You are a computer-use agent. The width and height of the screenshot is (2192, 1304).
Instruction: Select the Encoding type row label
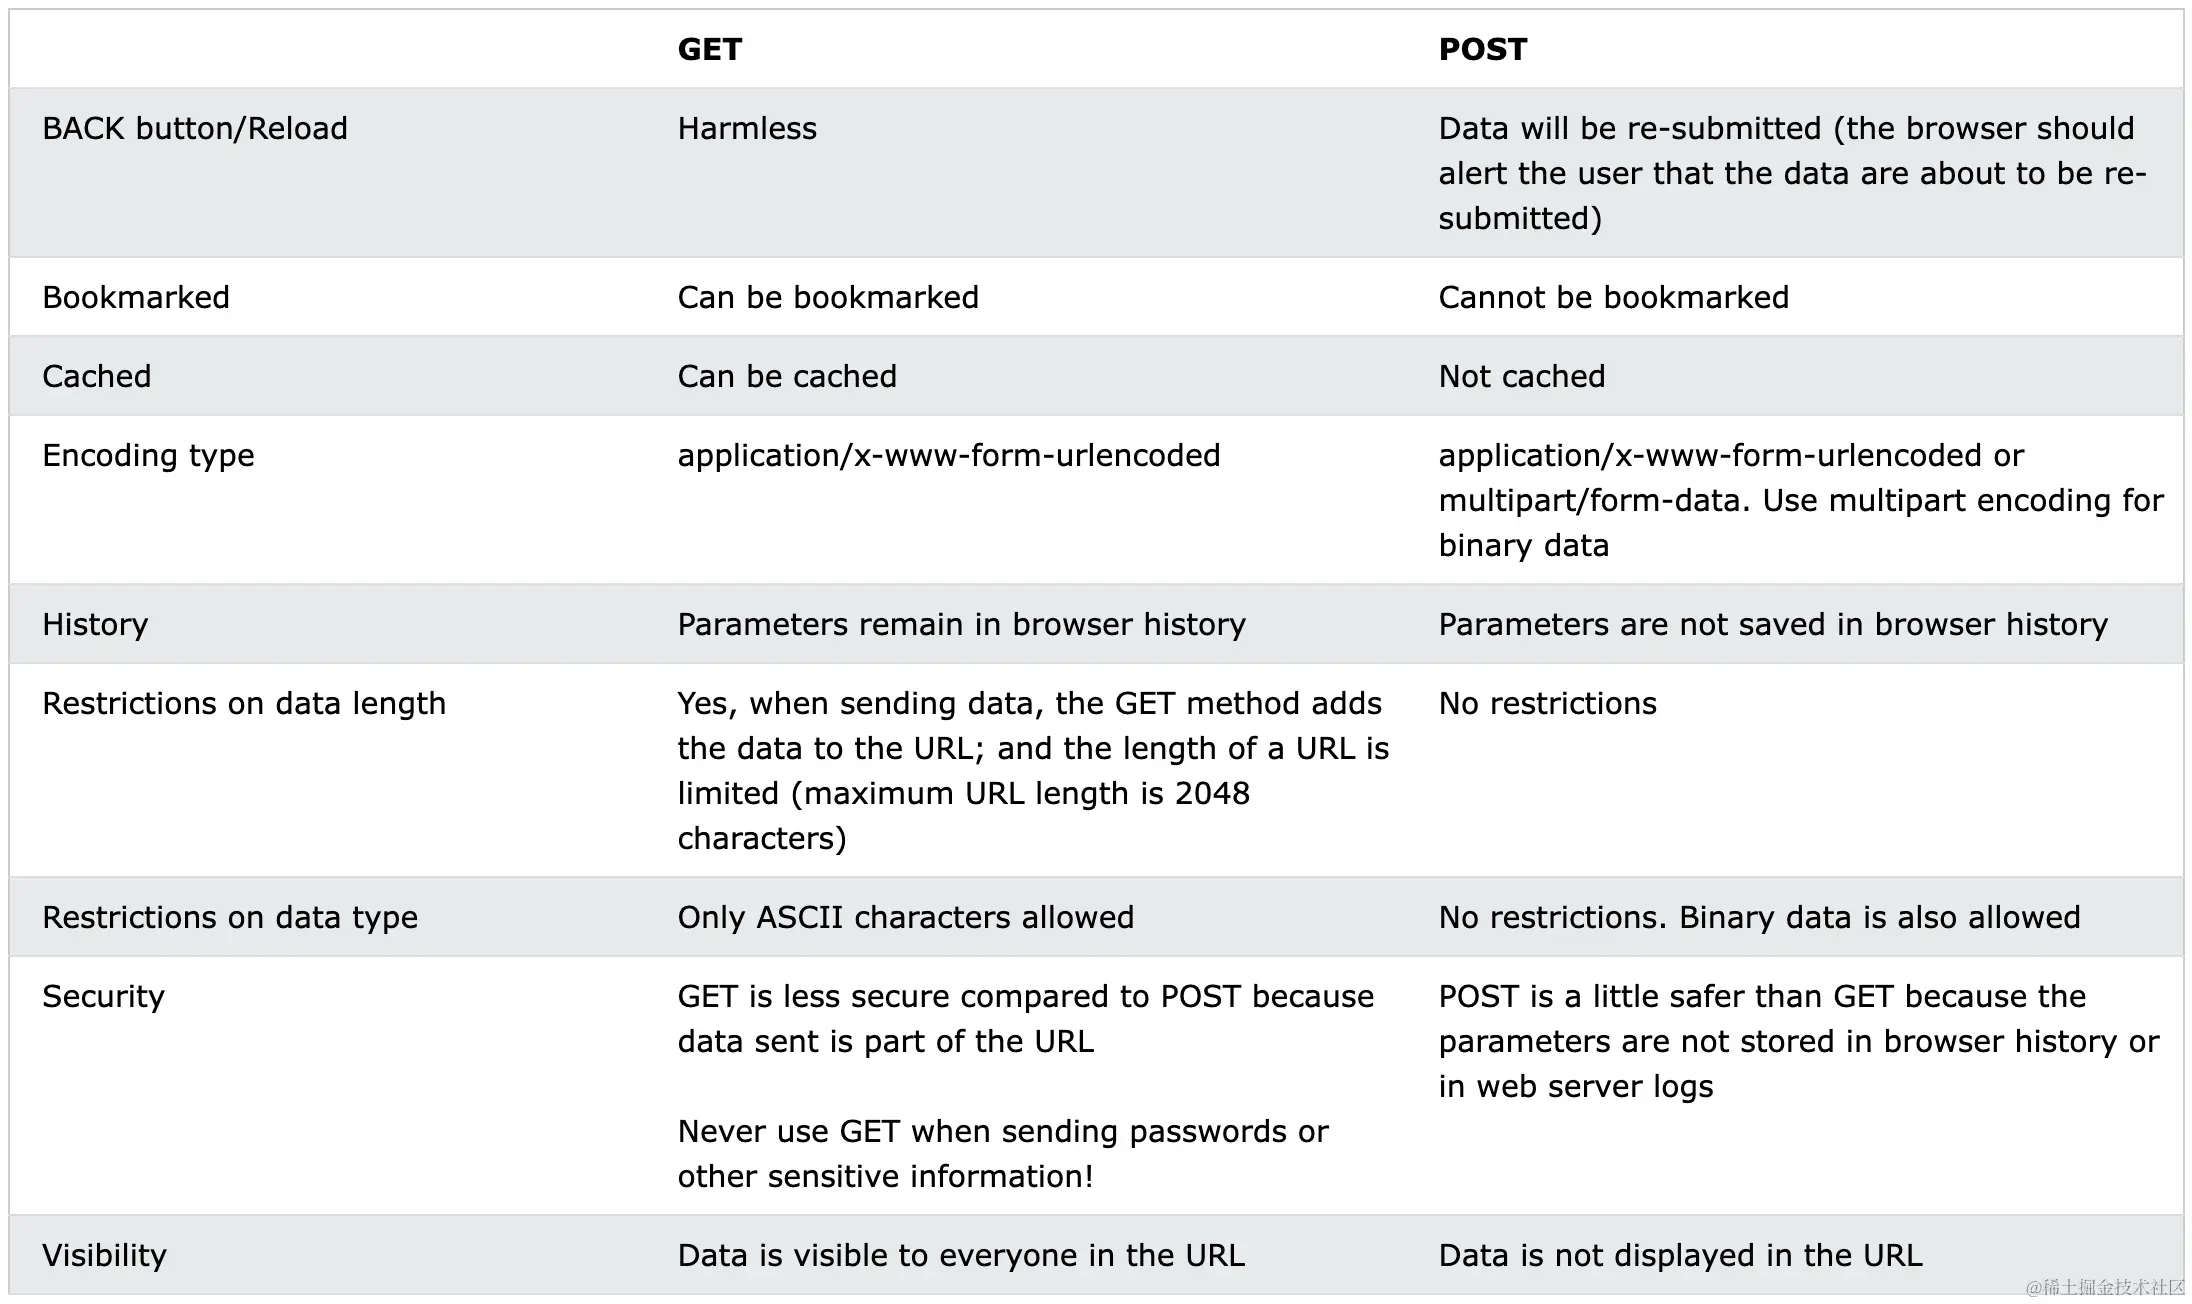click(148, 455)
